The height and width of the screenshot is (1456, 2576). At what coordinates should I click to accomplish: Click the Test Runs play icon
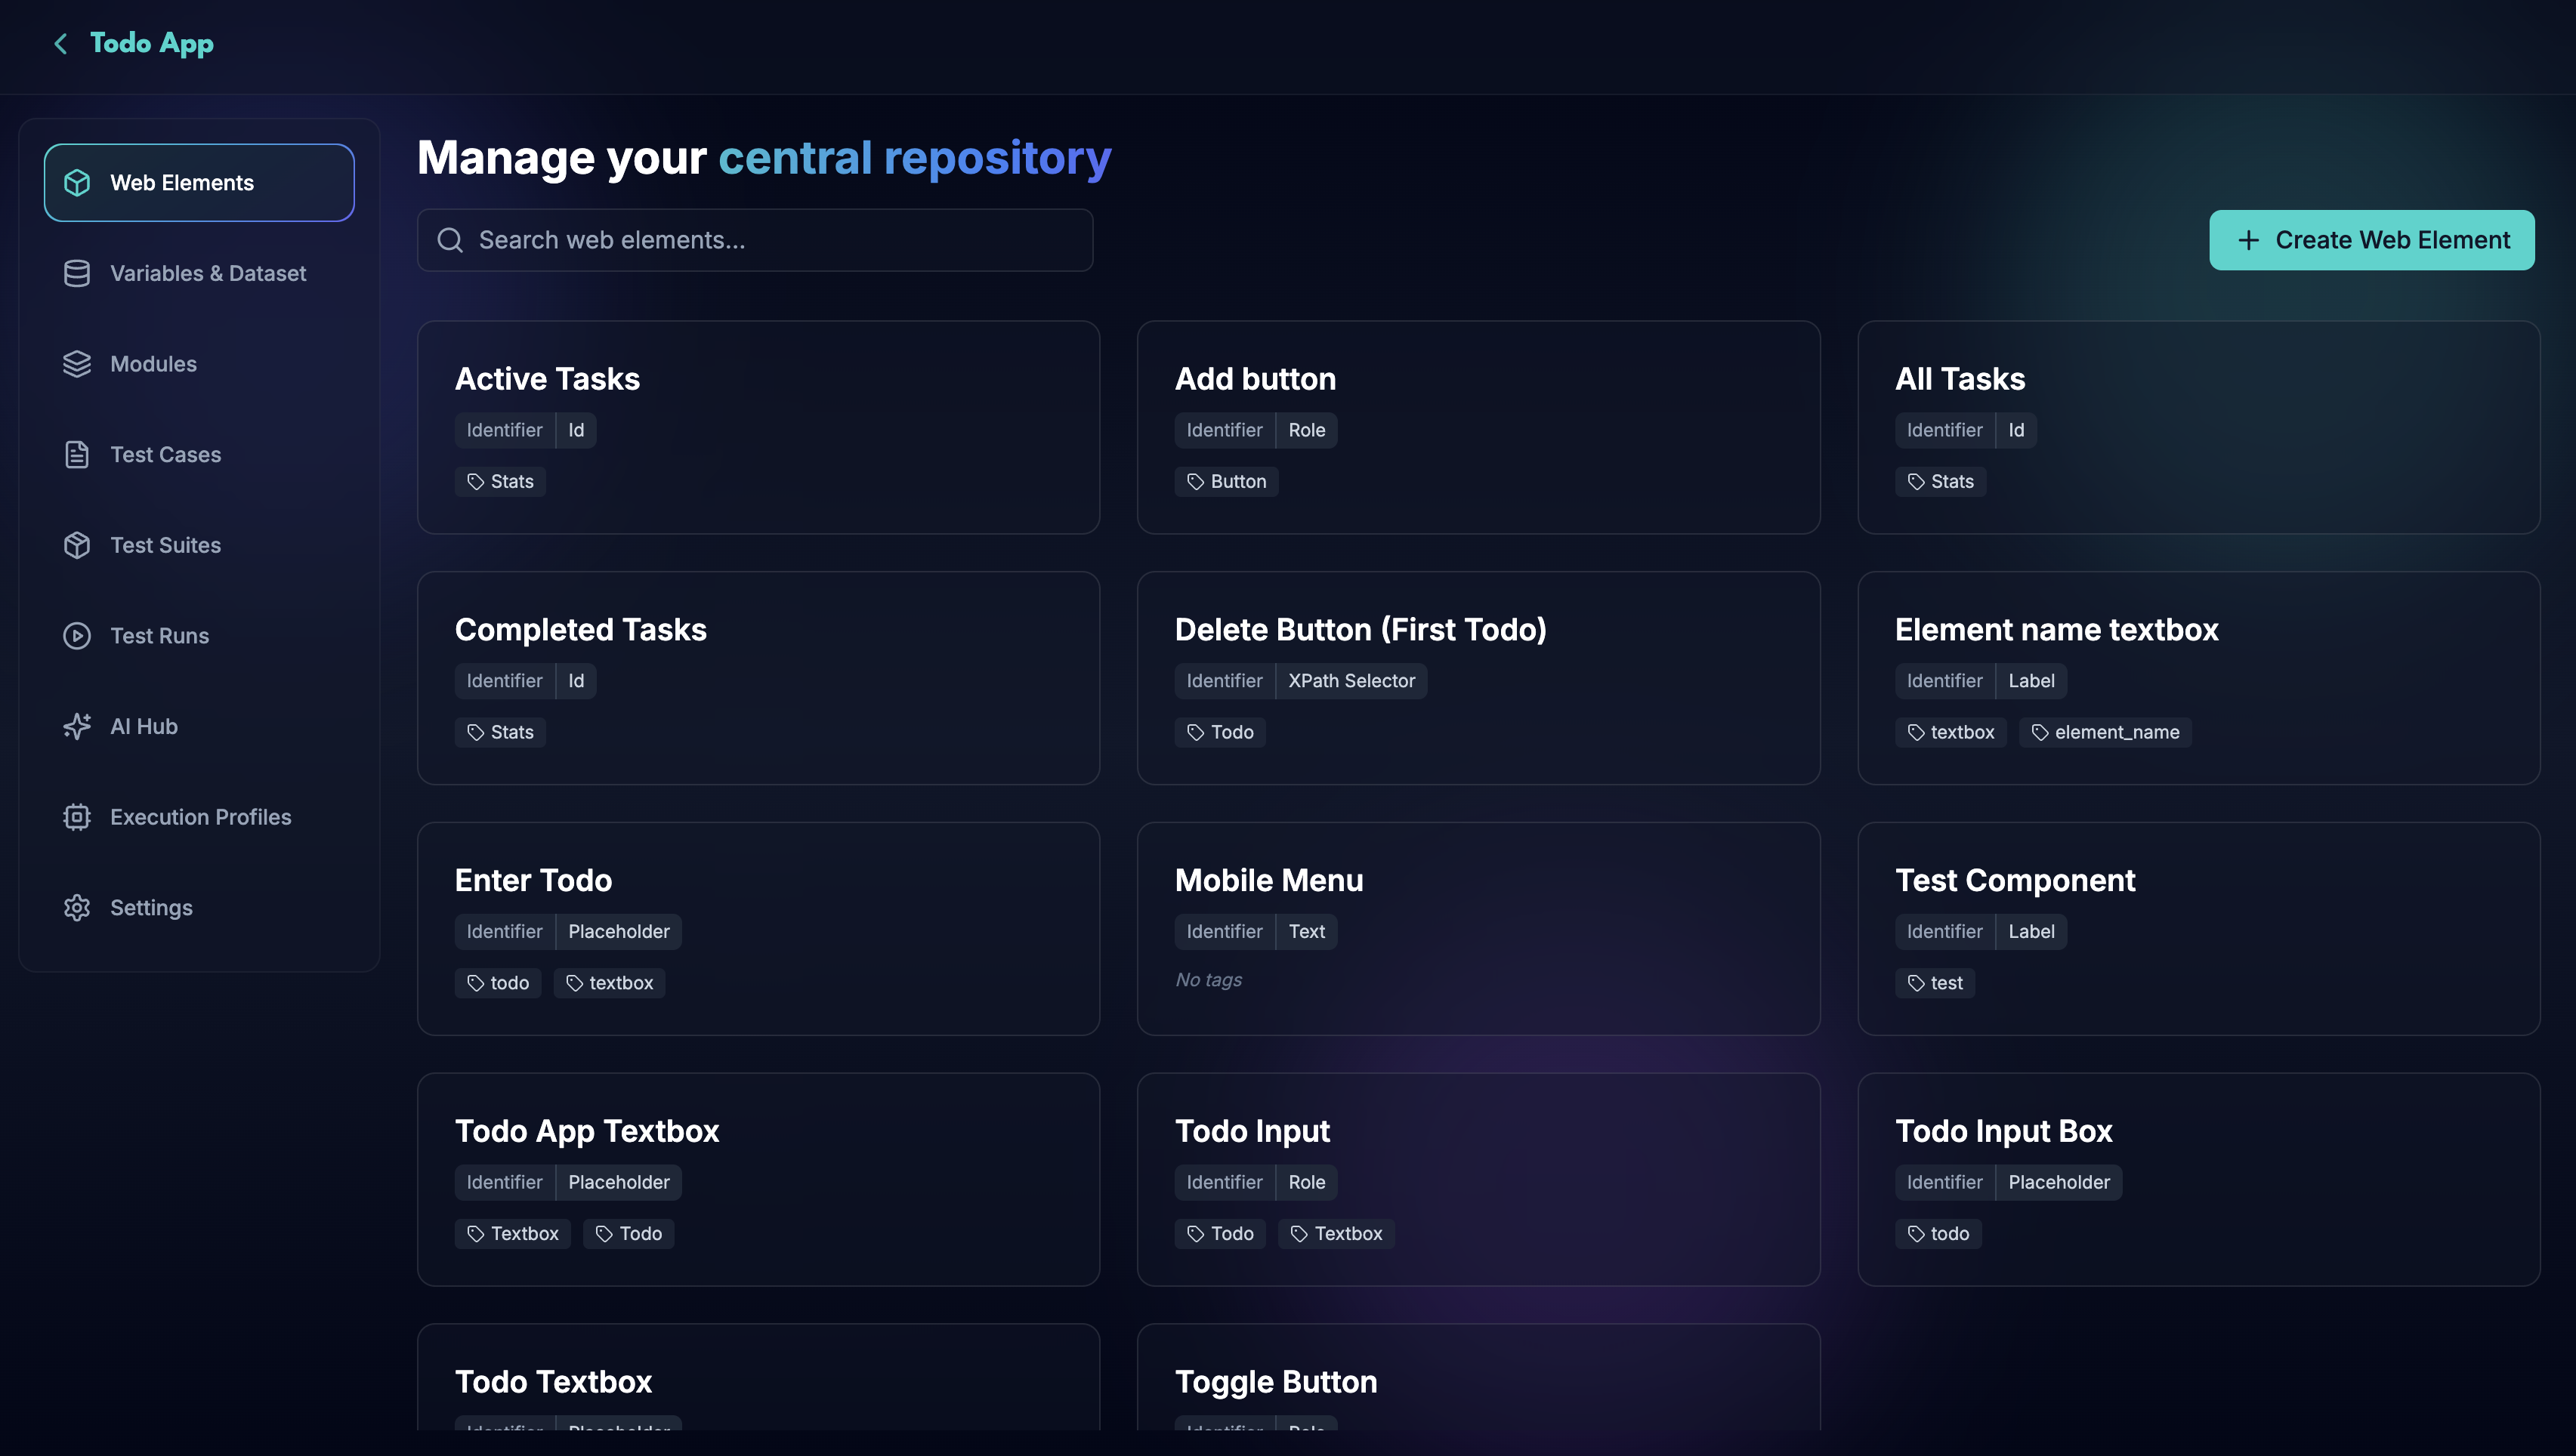pos(77,636)
